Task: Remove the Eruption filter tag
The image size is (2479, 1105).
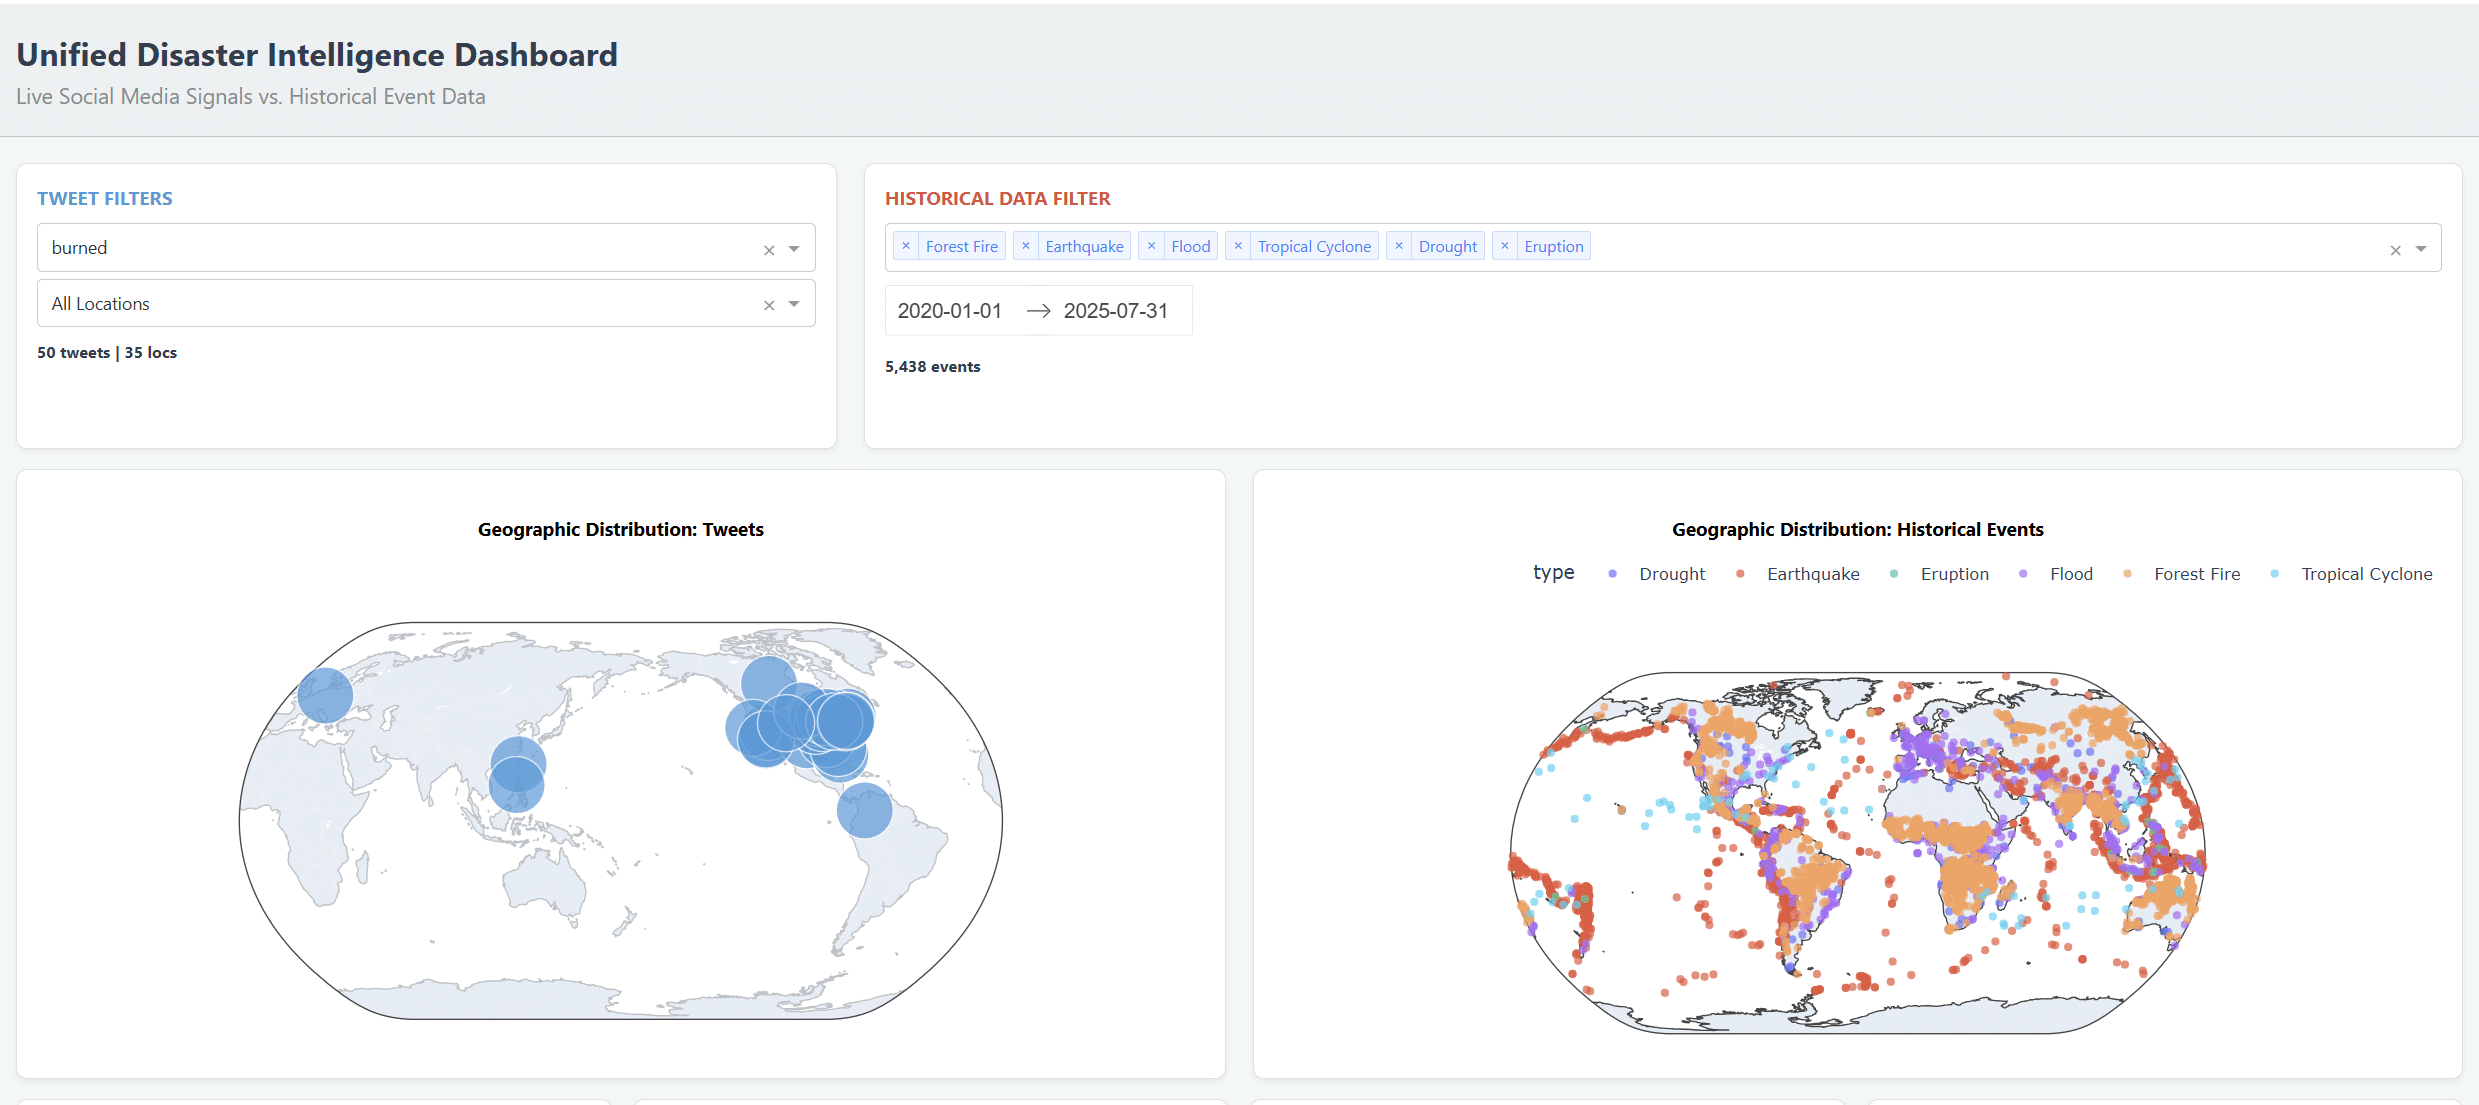Action: tap(1505, 246)
